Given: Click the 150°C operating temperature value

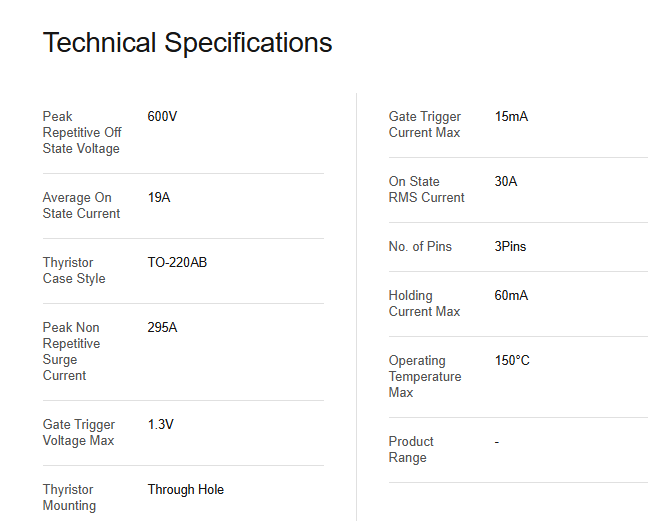Looking at the screenshot, I should tap(512, 360).
